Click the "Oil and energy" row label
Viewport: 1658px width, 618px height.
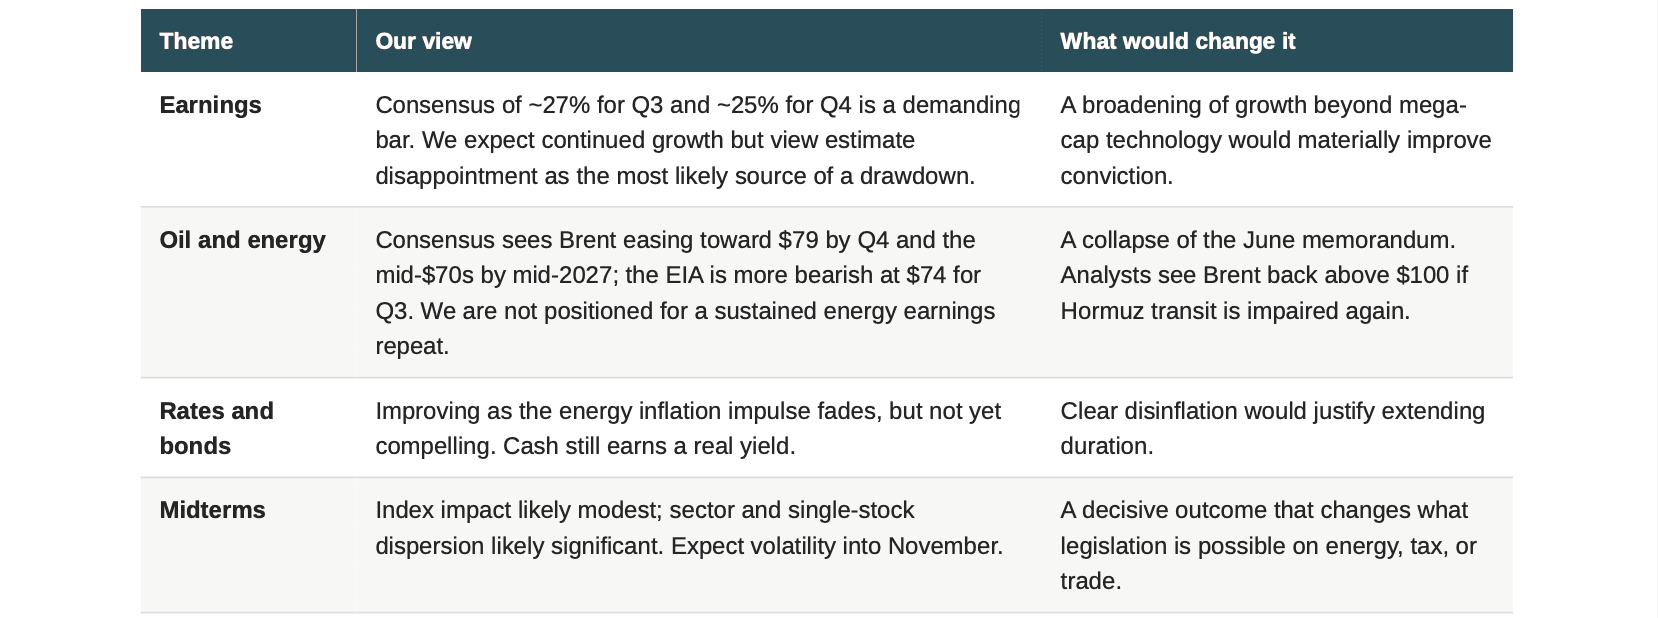[242, 240]
